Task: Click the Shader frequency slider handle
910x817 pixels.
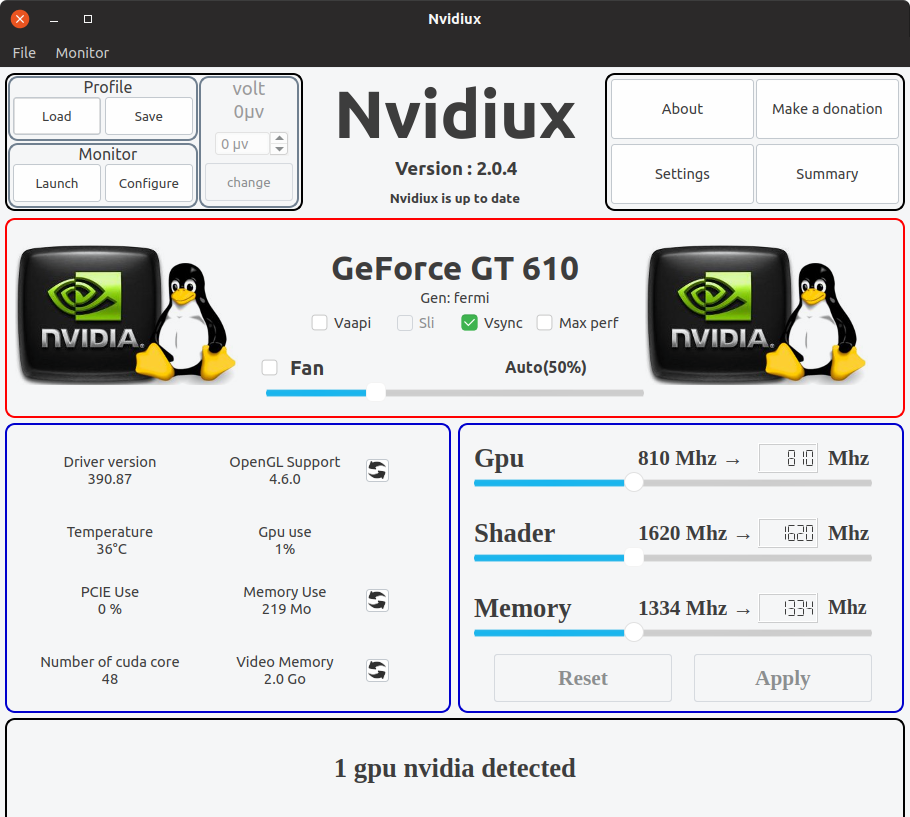Action: 634,558
